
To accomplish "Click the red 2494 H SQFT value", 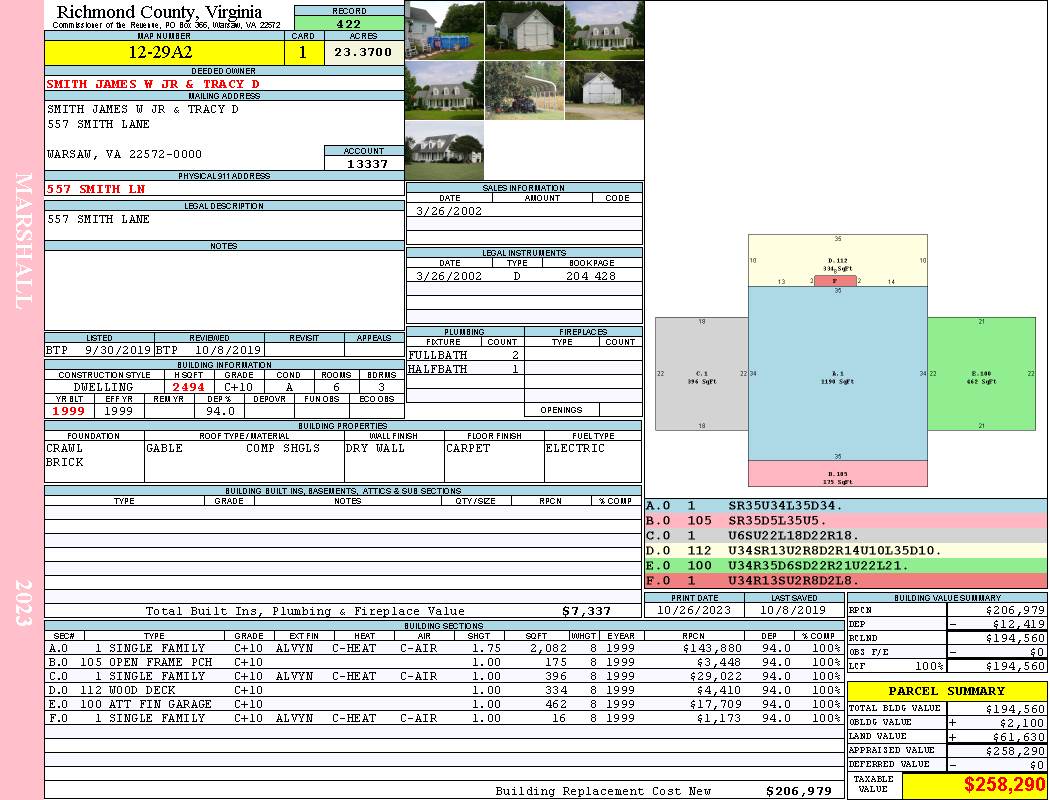I will point(188,387).
